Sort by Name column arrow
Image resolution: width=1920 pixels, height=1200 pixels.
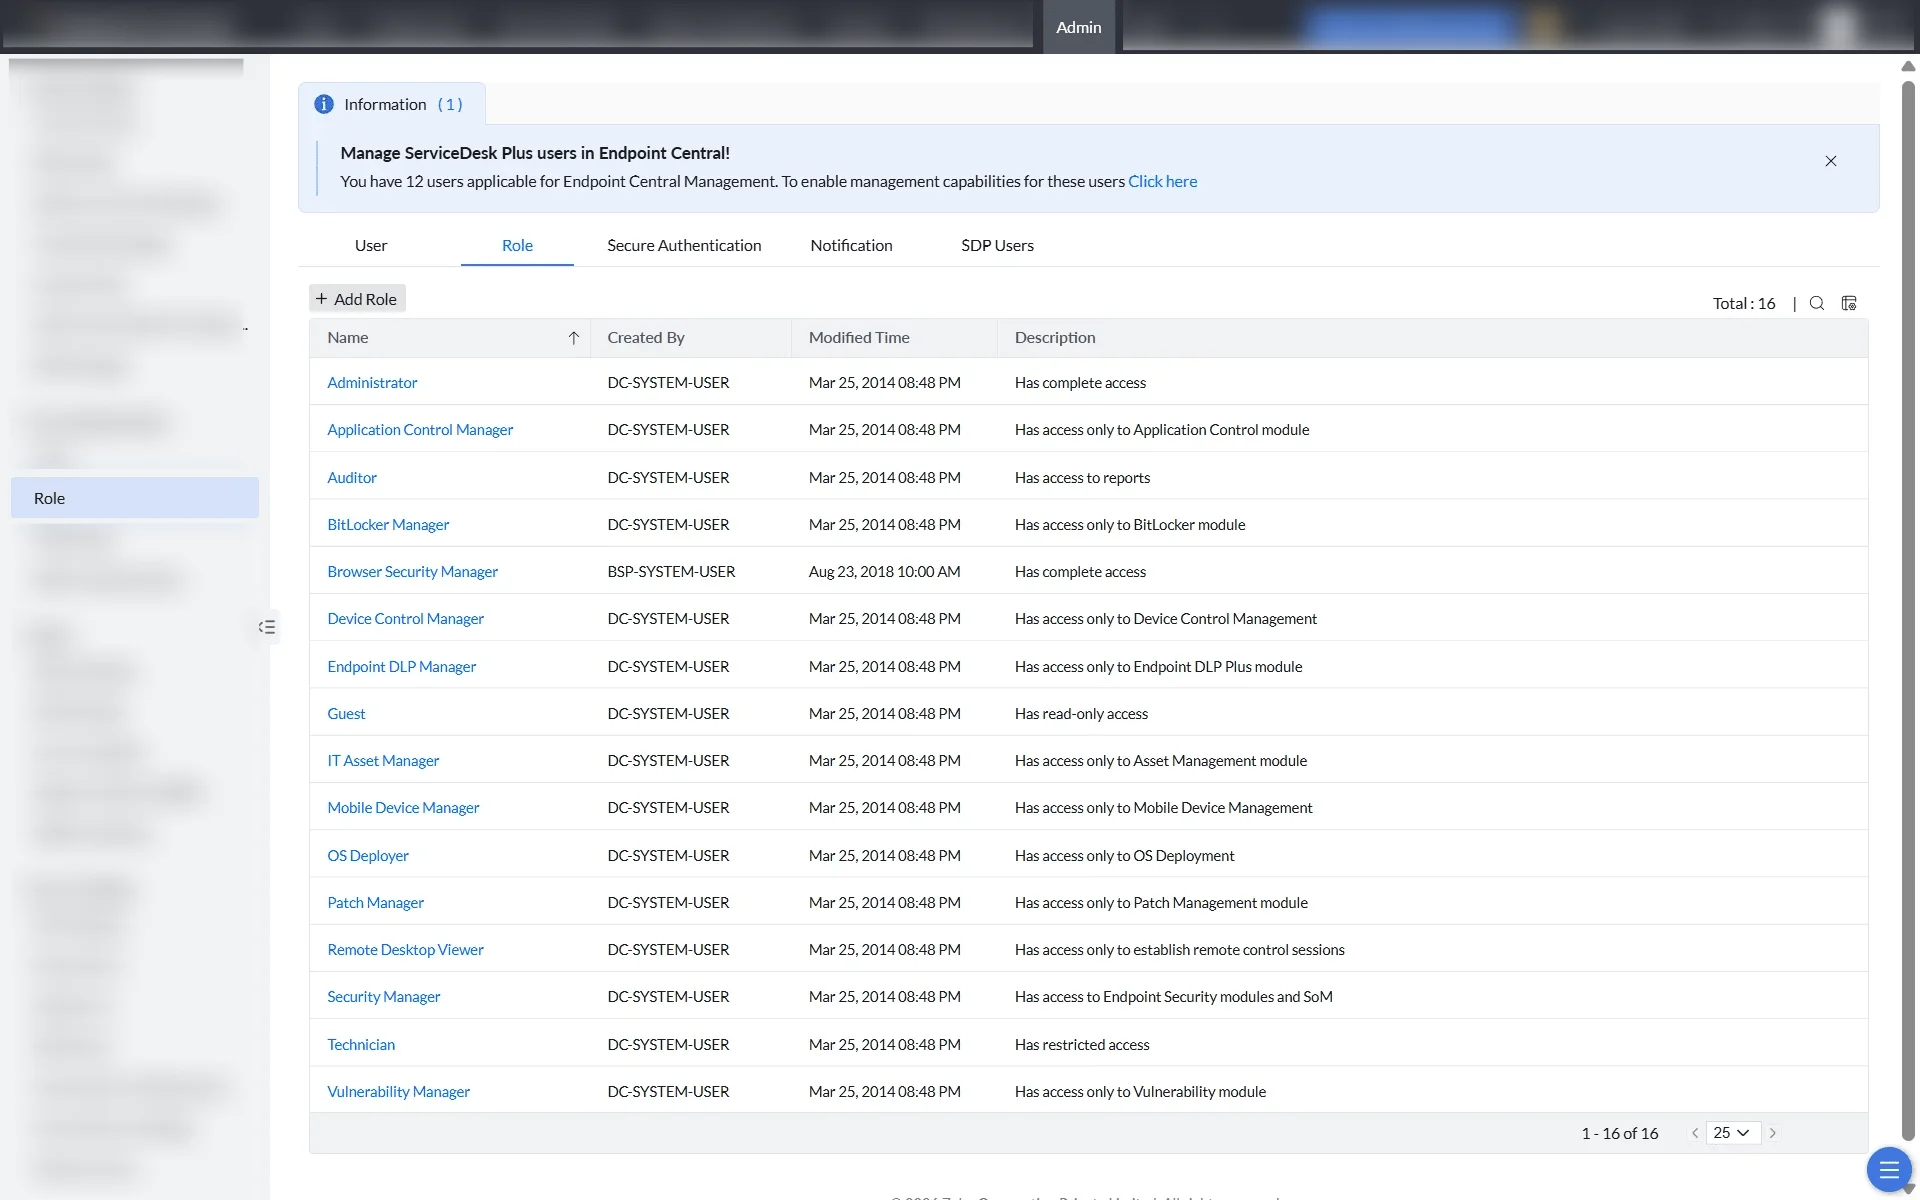tap(574, 338)
